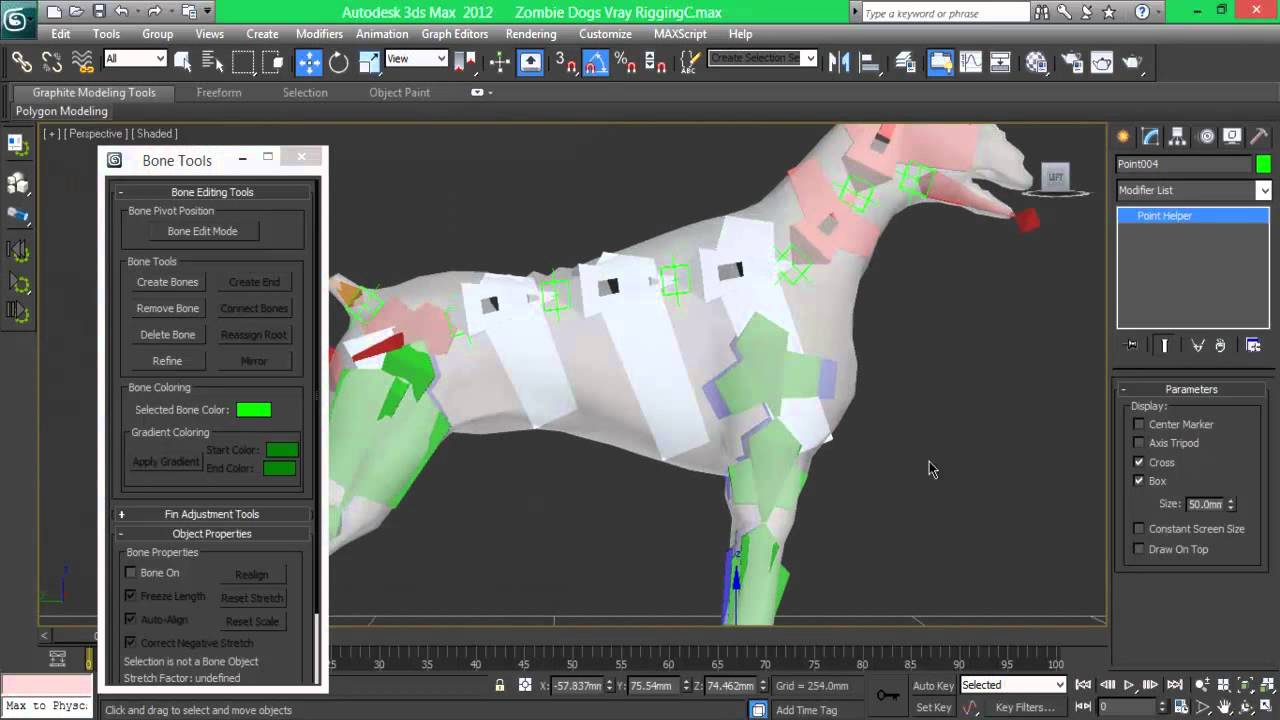Click the Unlink Selection icon
The width and height of the screenshot is (1280, 720).
(52, 62)
